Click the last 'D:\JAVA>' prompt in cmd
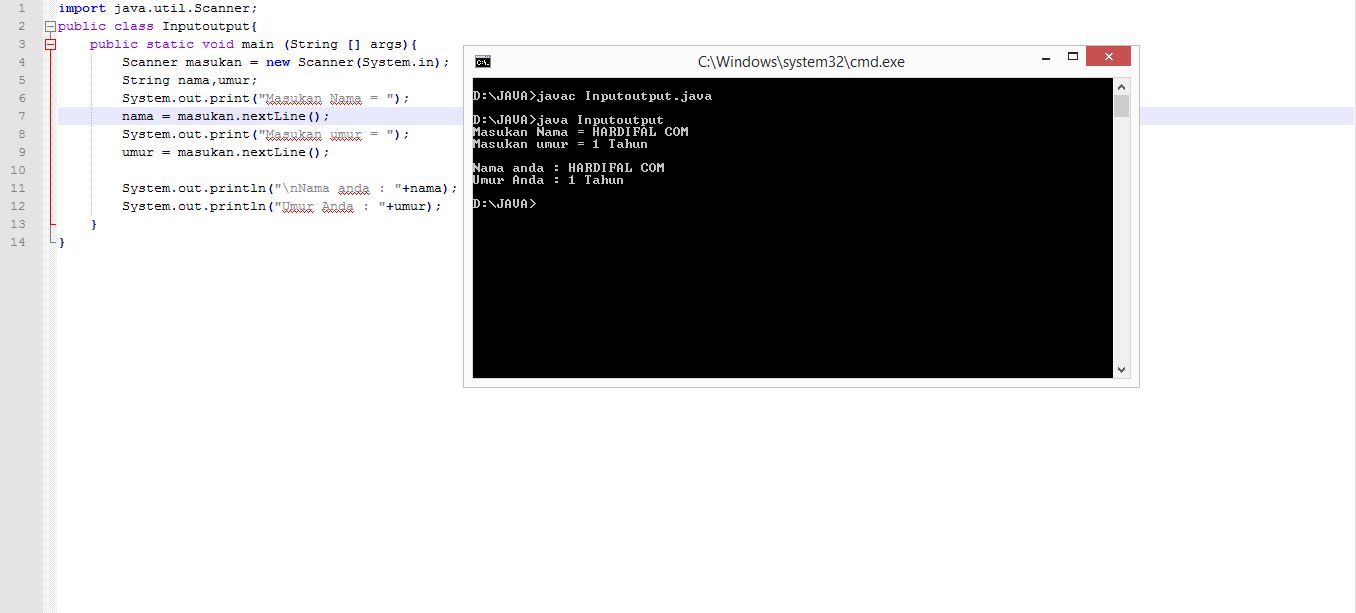 point(504,204)
